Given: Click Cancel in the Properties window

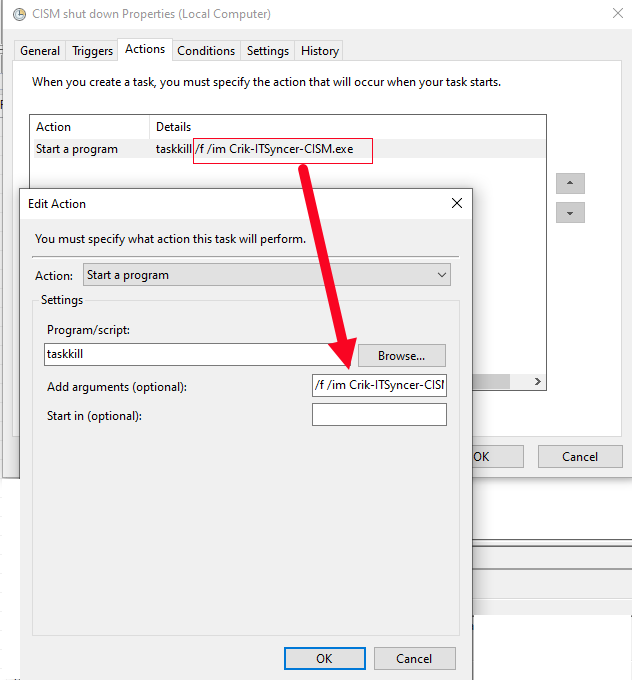Looking at the screenshot, I should point(579,456).
